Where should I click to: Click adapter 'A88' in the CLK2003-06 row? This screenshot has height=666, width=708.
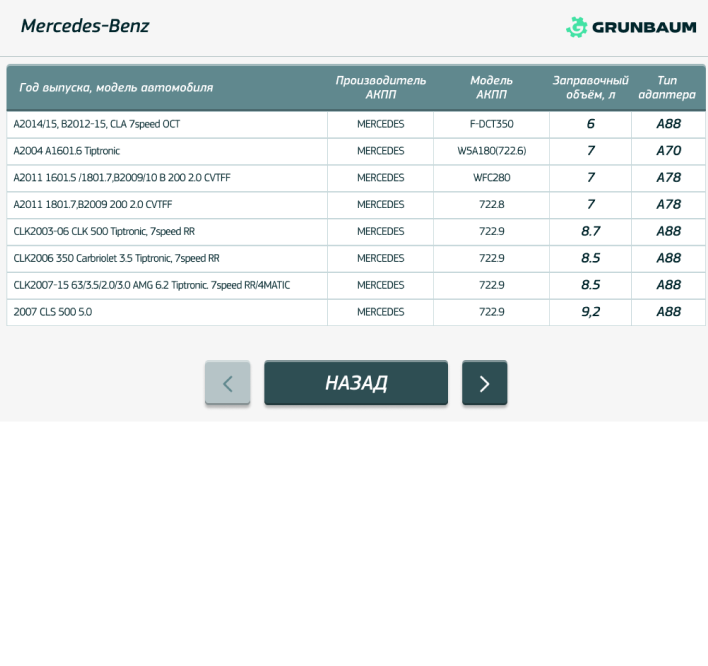point(668,231)
